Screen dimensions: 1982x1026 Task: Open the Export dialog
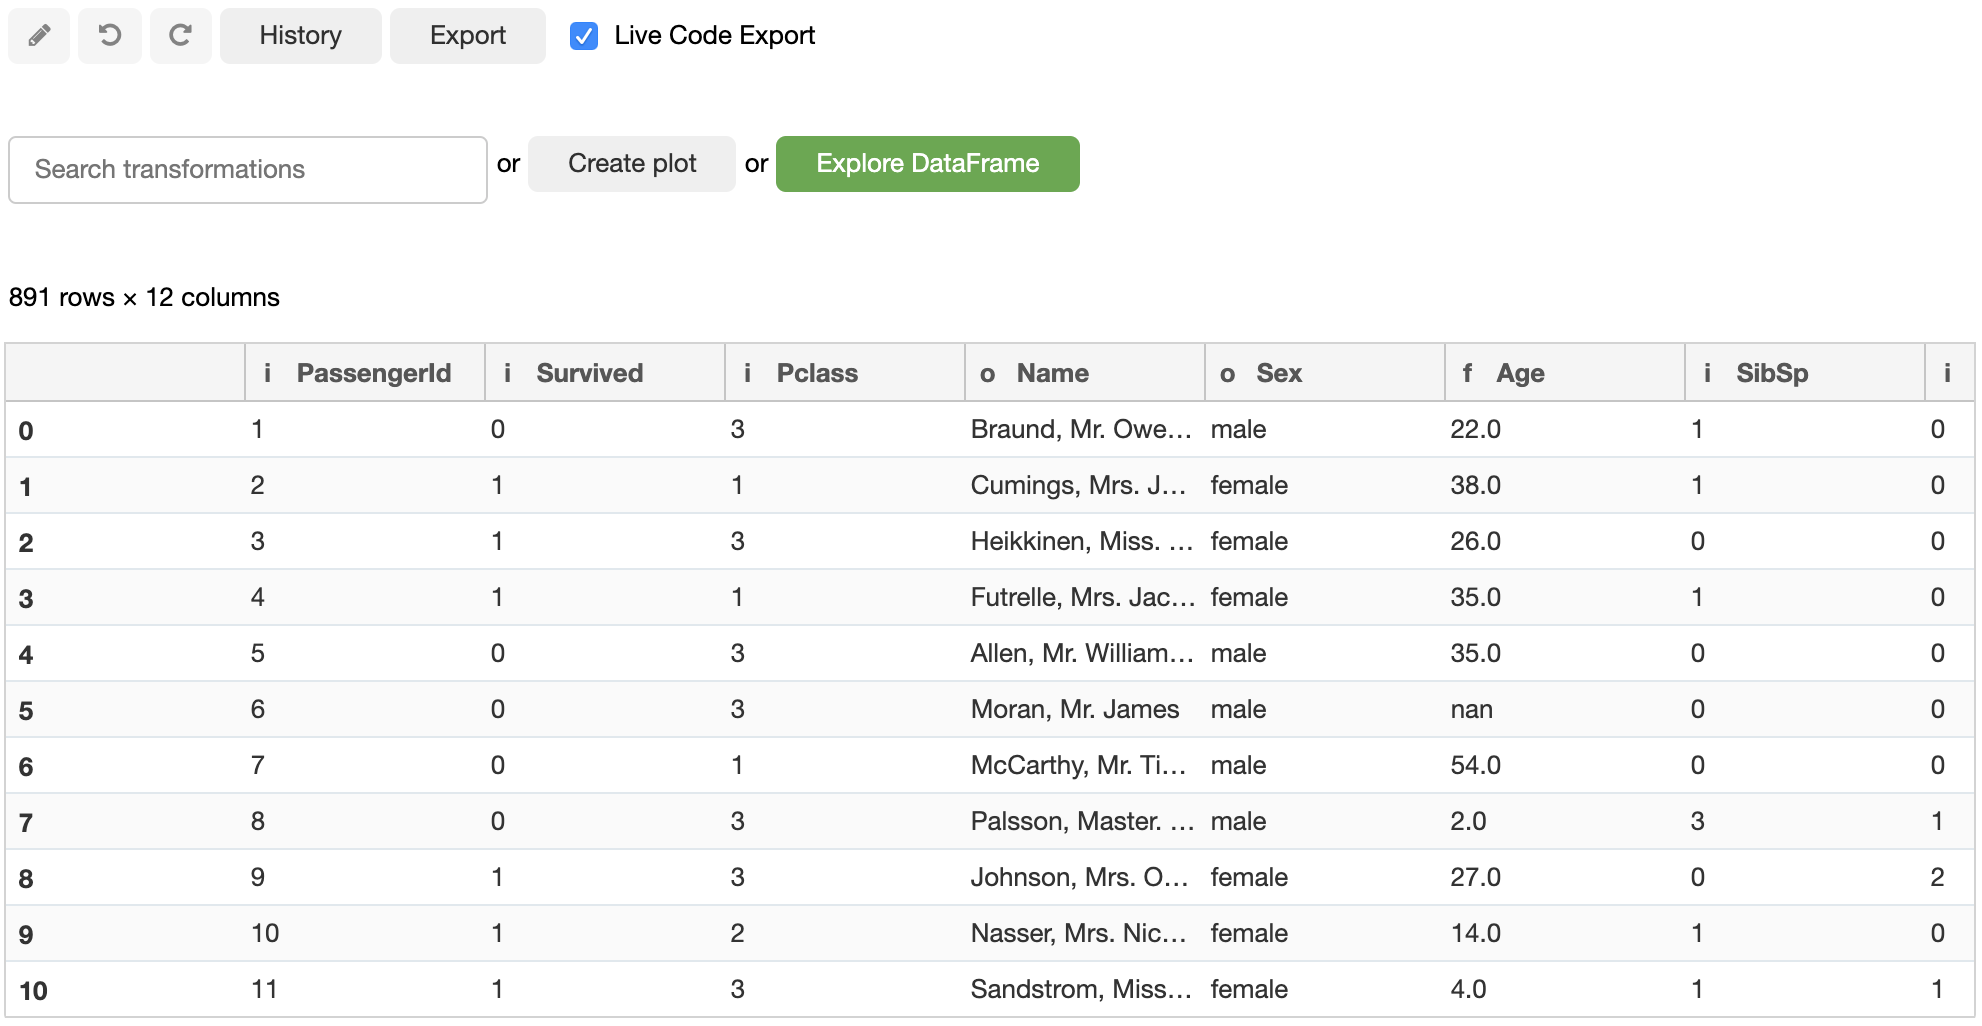(x=468, y=36)
